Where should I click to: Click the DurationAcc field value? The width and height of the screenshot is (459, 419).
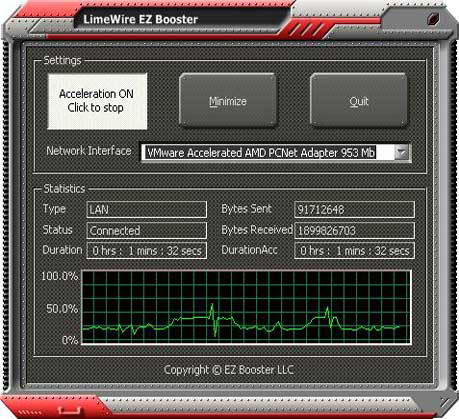pos(355,251)
